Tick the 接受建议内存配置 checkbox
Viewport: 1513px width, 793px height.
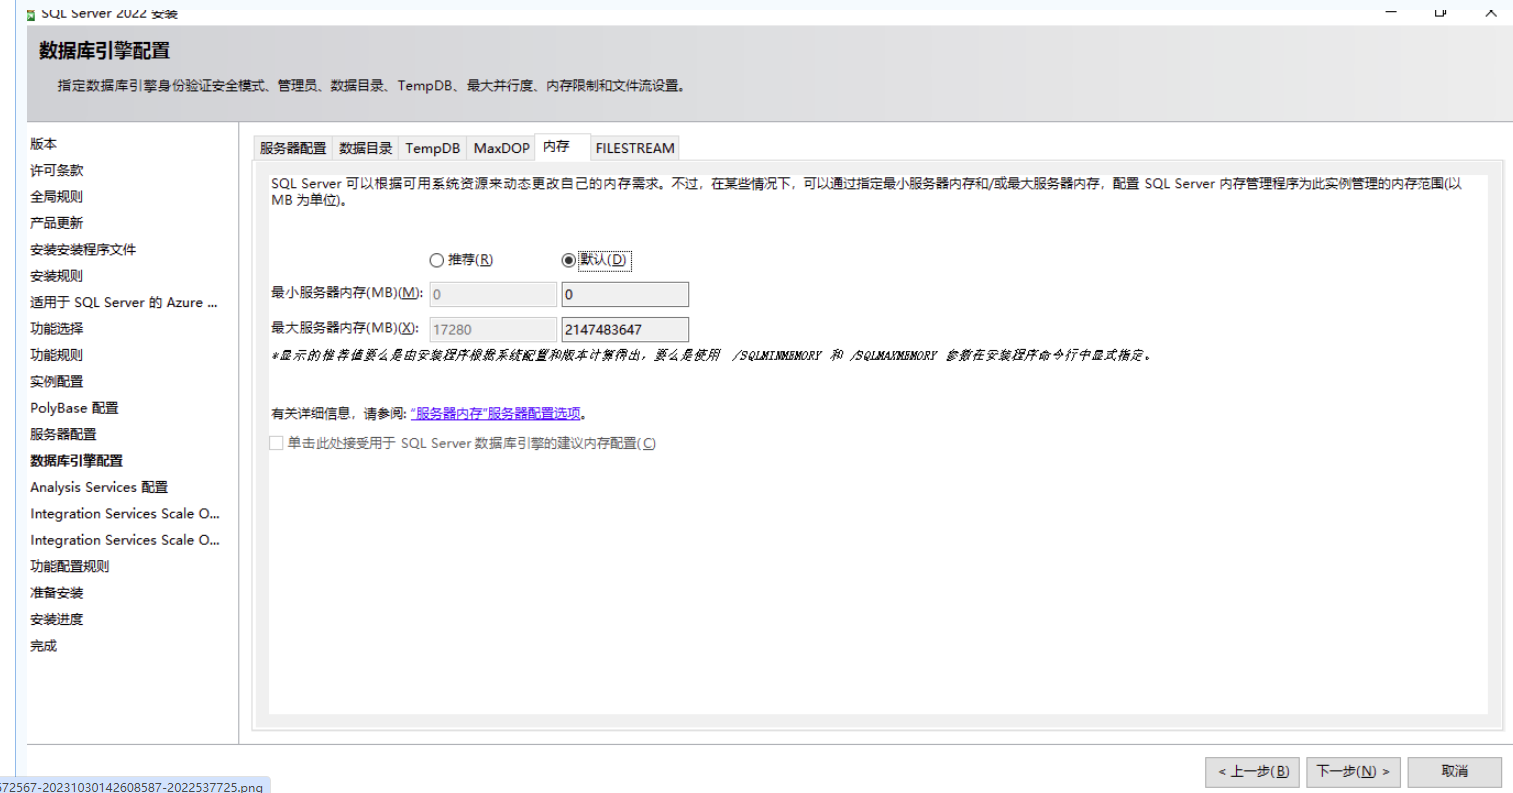click(276, 443)
